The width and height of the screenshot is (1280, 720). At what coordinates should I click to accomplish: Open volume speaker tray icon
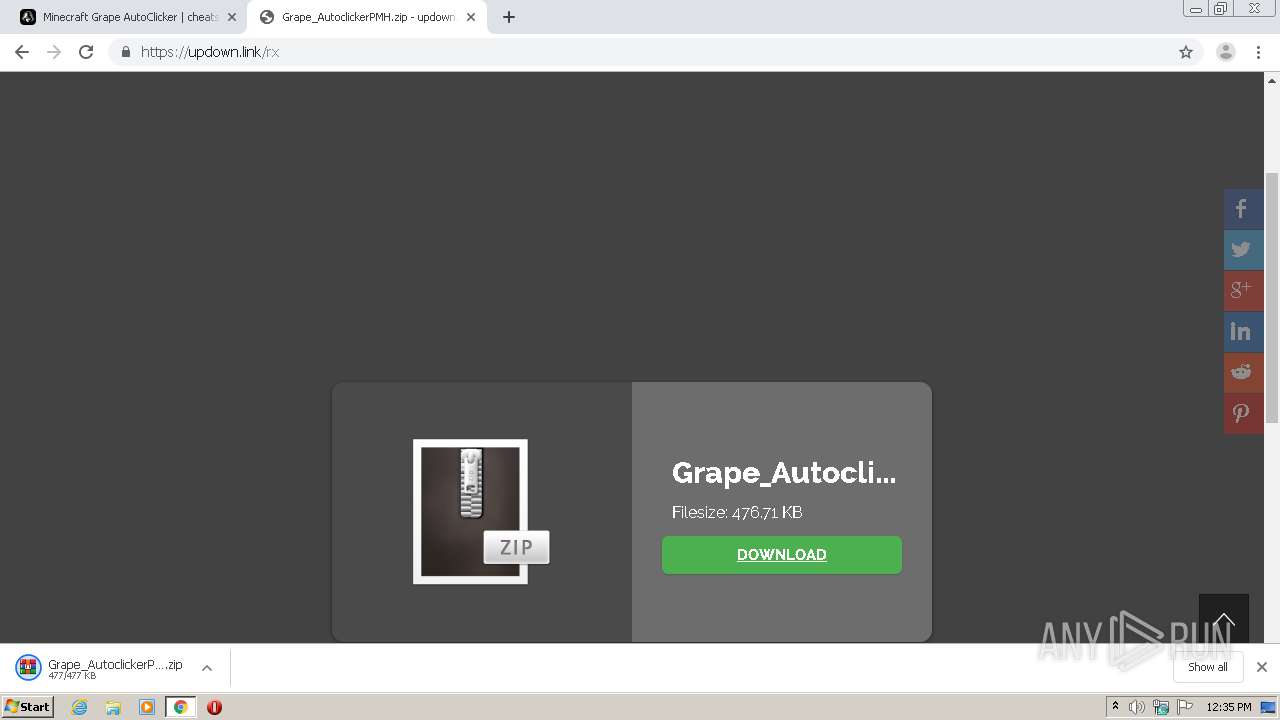[x=1136, y=707]
